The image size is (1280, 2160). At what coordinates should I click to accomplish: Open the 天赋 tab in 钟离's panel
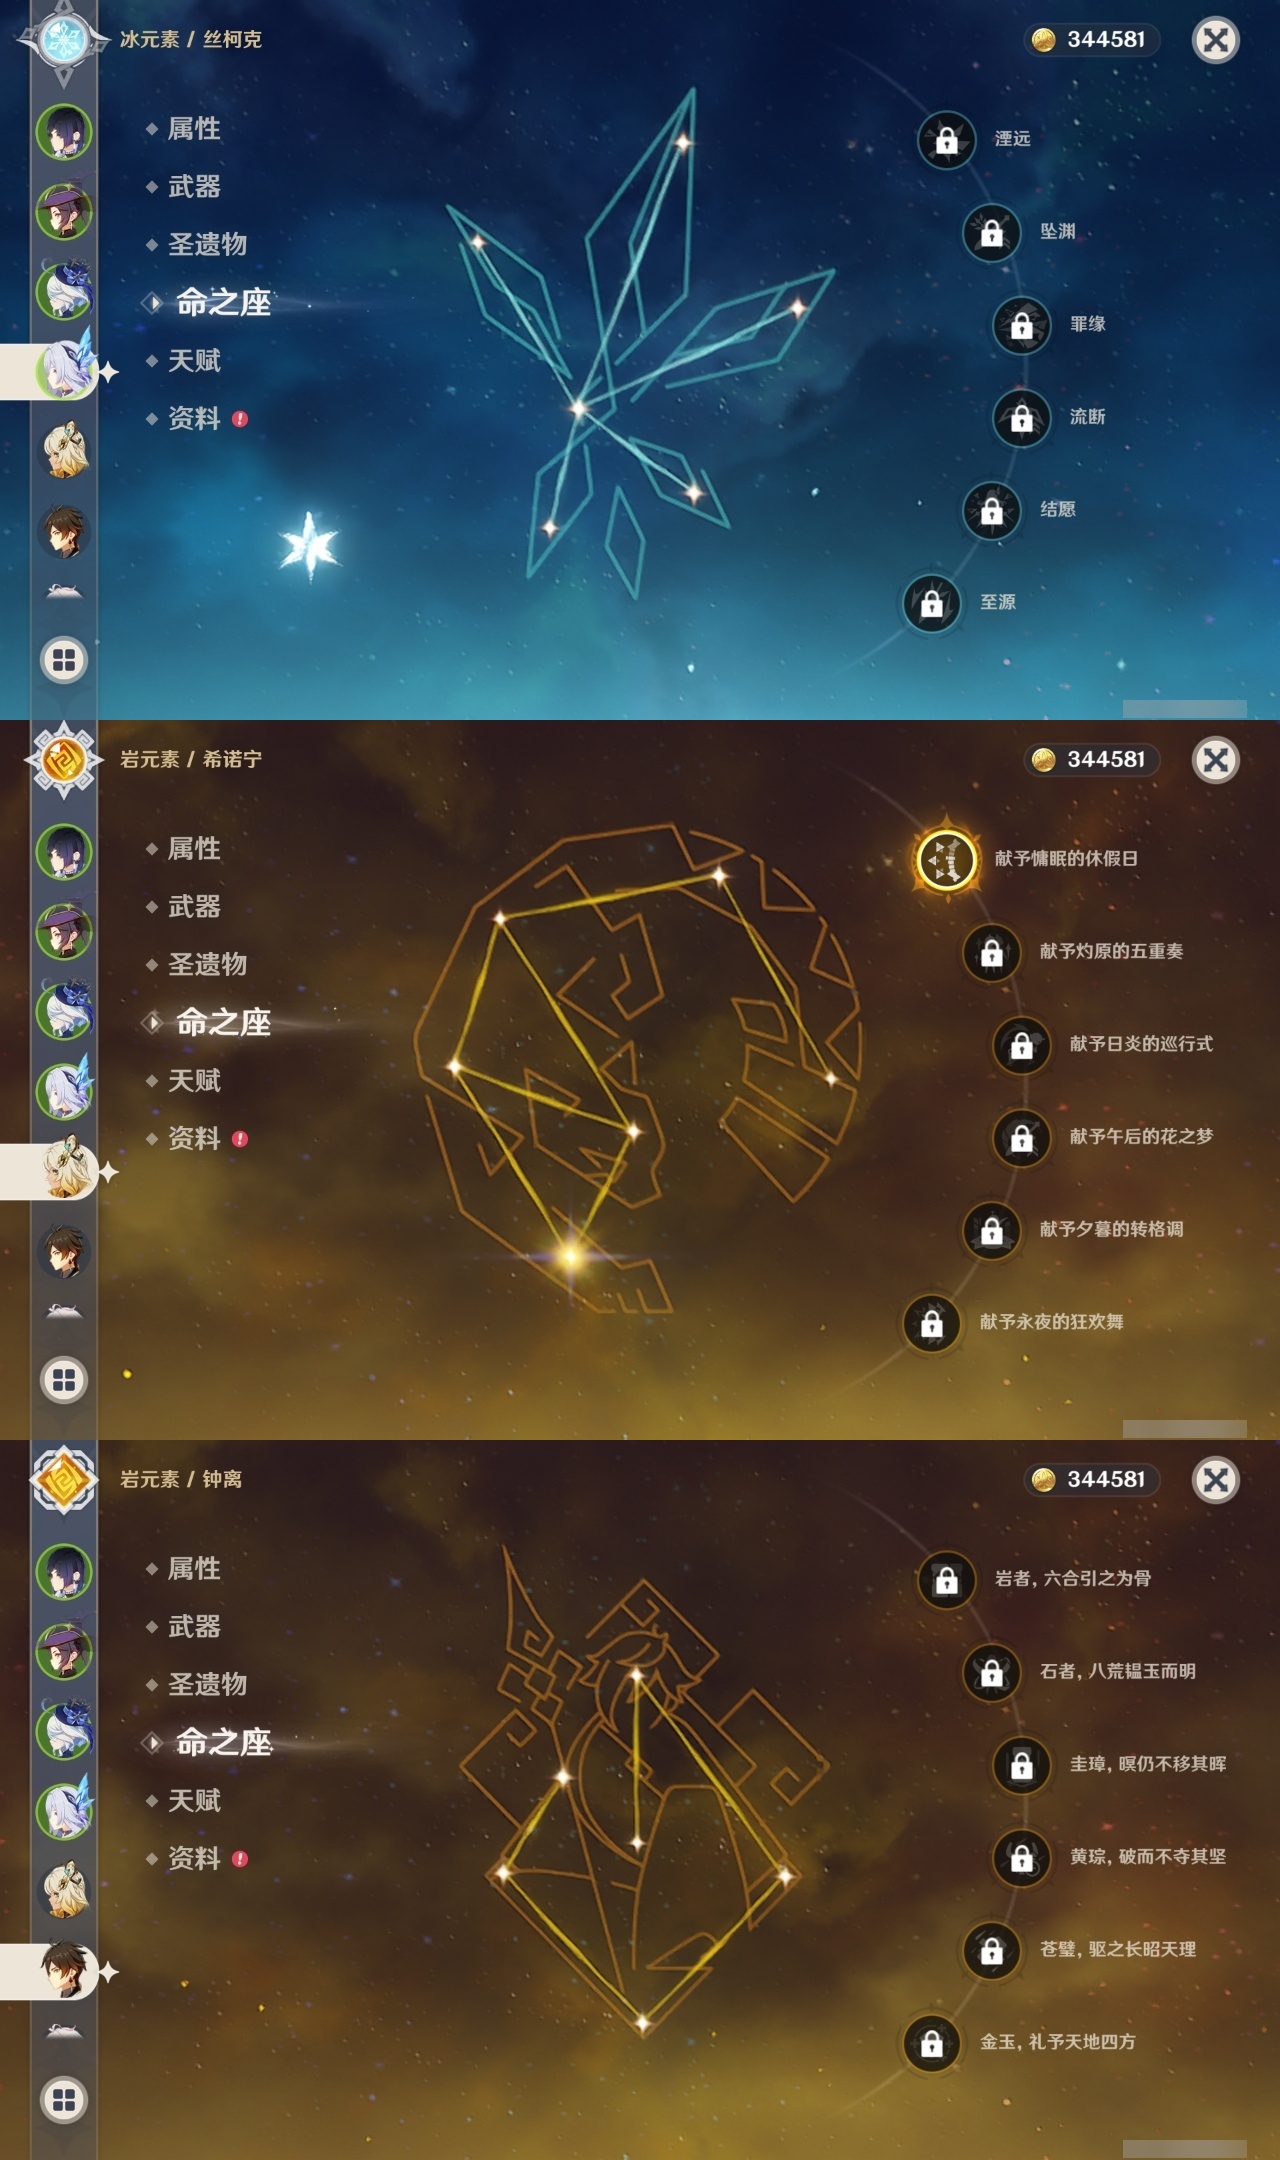(x=194, y=1801)
